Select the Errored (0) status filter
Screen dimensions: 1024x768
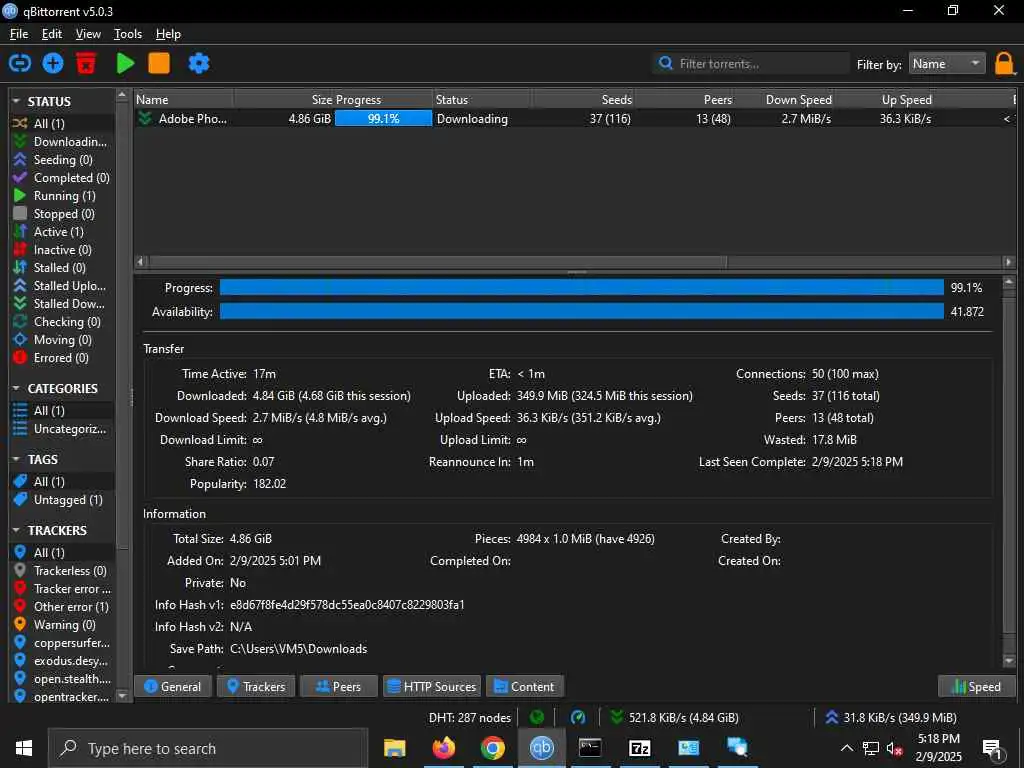62,358
